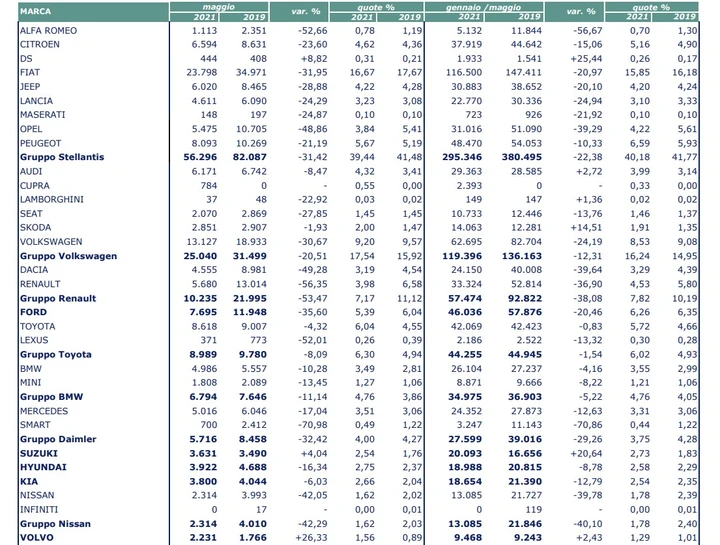Select the AUDI brand name
Viewport: 720px width, 545px height.
coord(31,171)
